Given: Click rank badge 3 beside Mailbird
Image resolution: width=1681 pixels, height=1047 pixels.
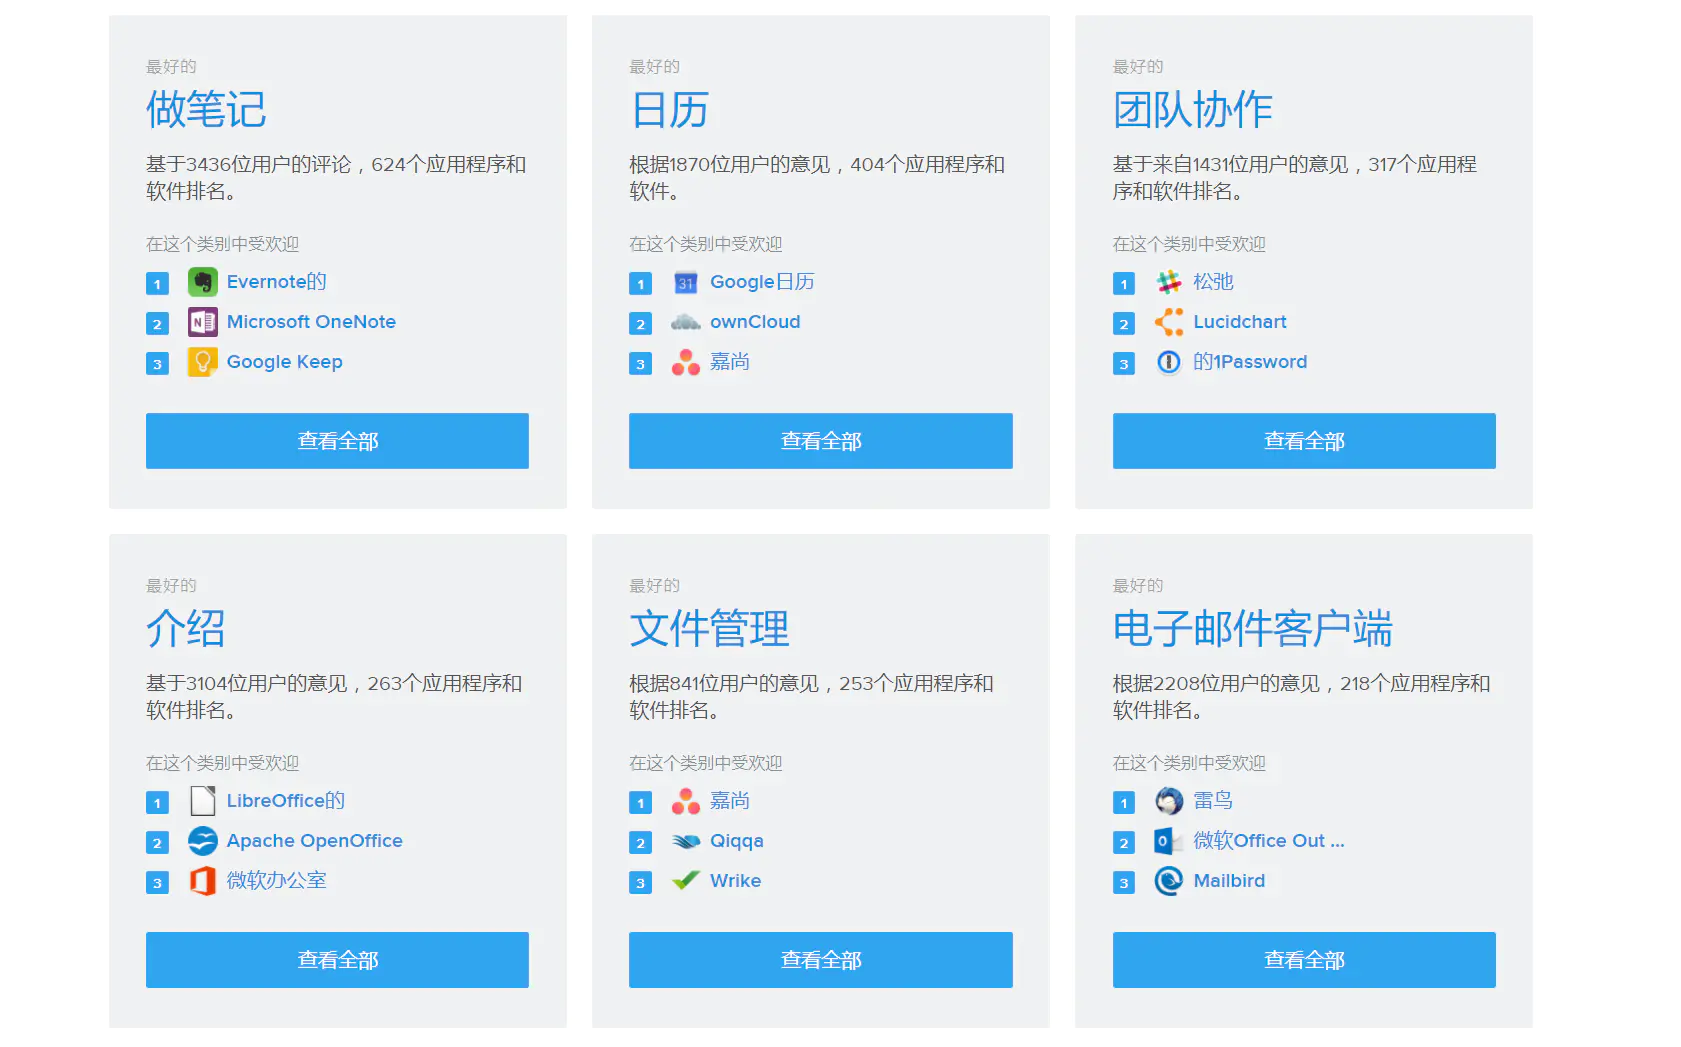Looking at the screenshot, I should (1124, 883).
